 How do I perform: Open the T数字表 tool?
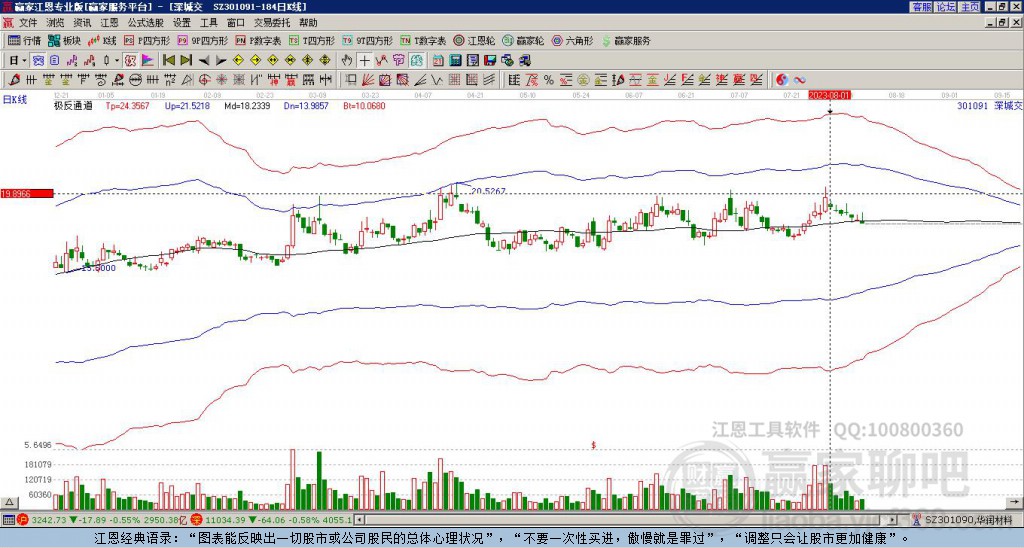[423, 40]
